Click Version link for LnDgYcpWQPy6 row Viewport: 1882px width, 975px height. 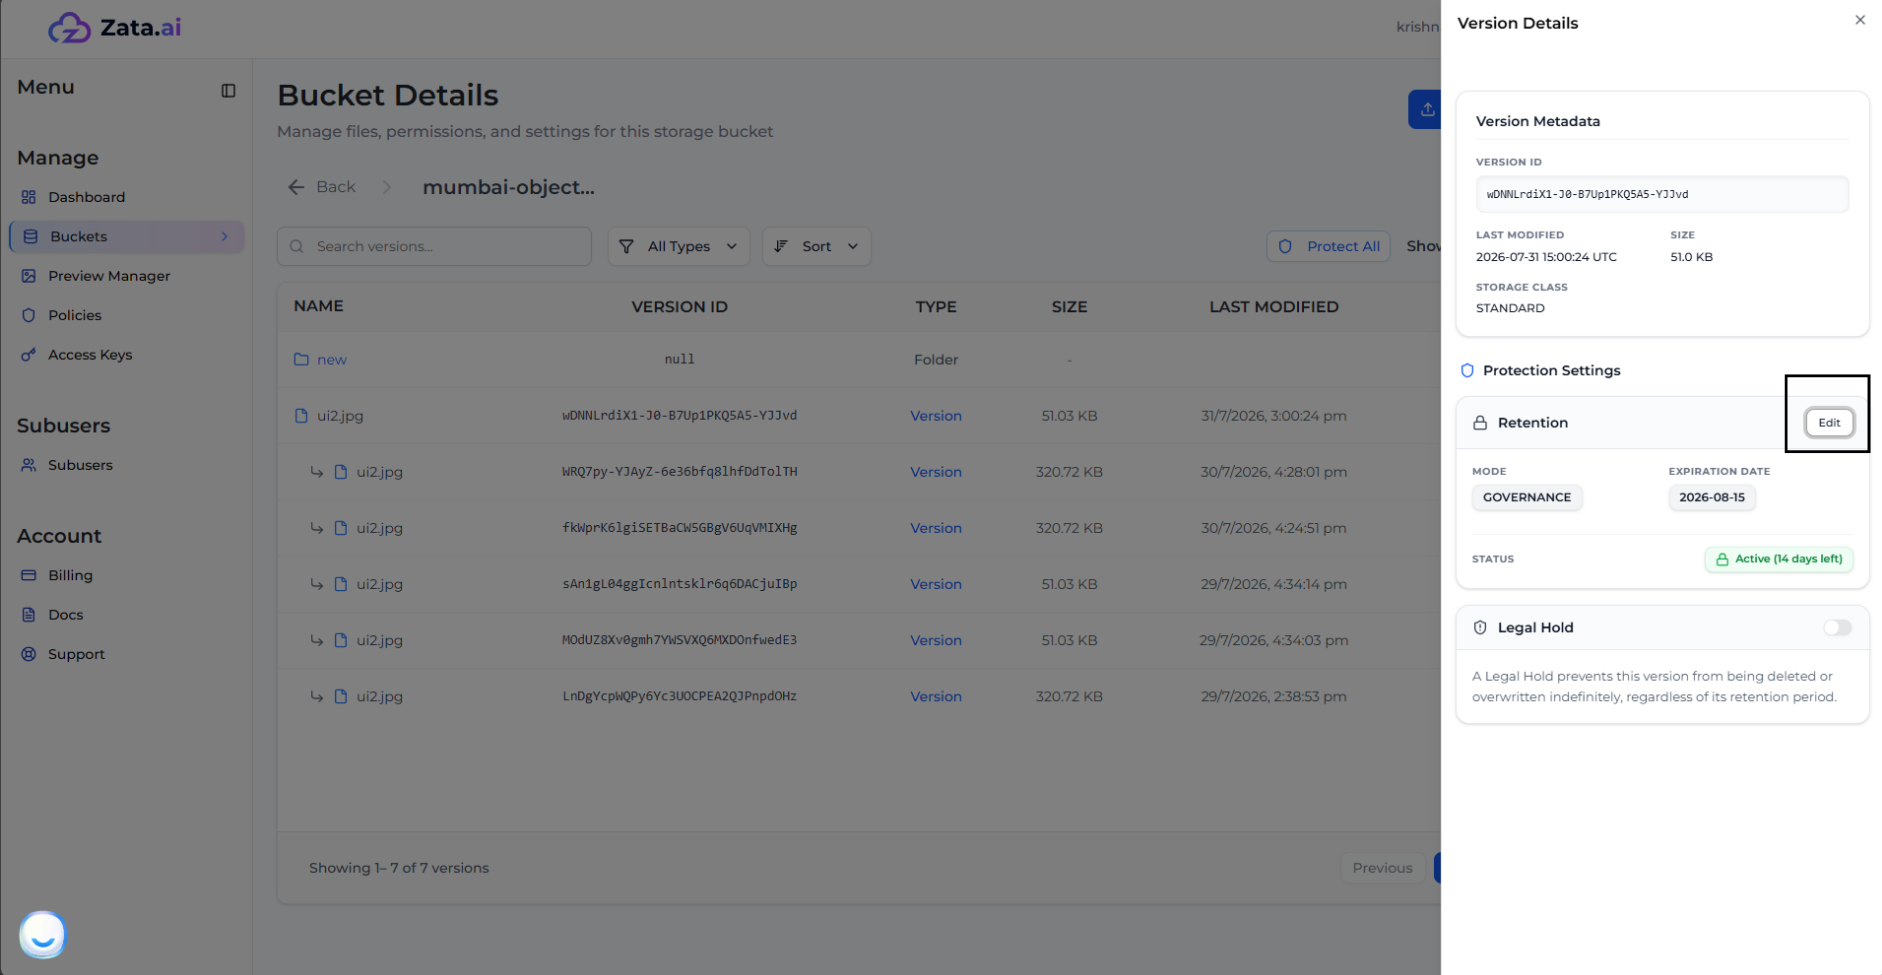[x=936, y=697]
